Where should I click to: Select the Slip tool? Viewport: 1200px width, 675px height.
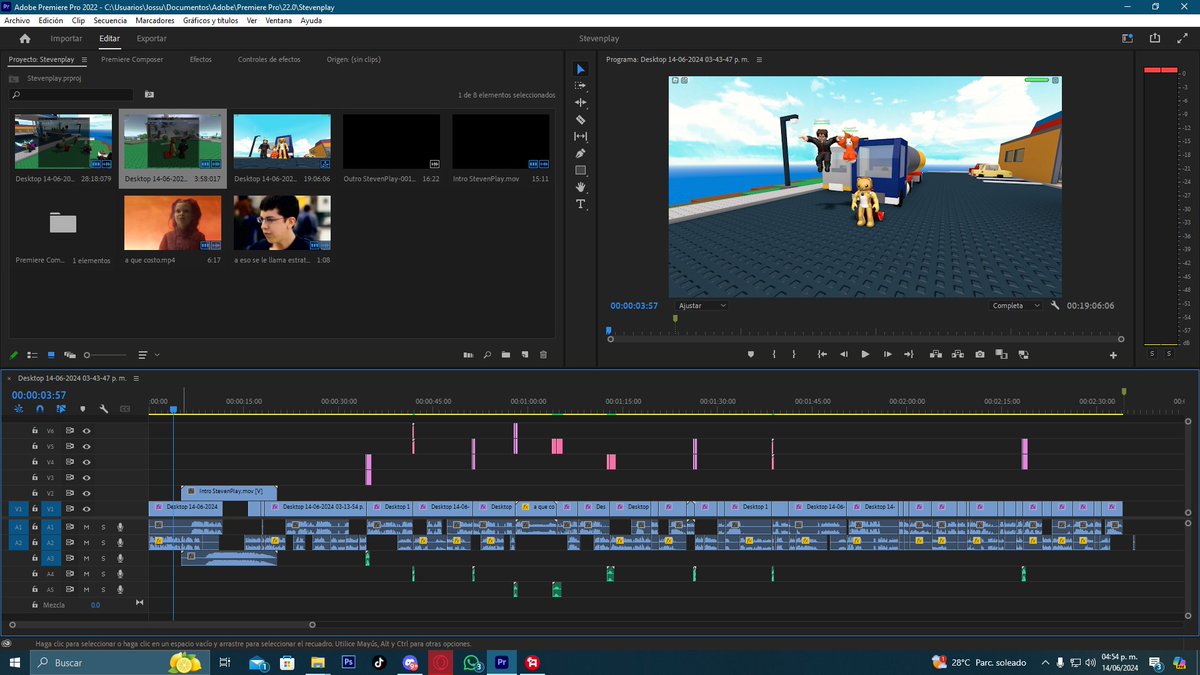580,136
